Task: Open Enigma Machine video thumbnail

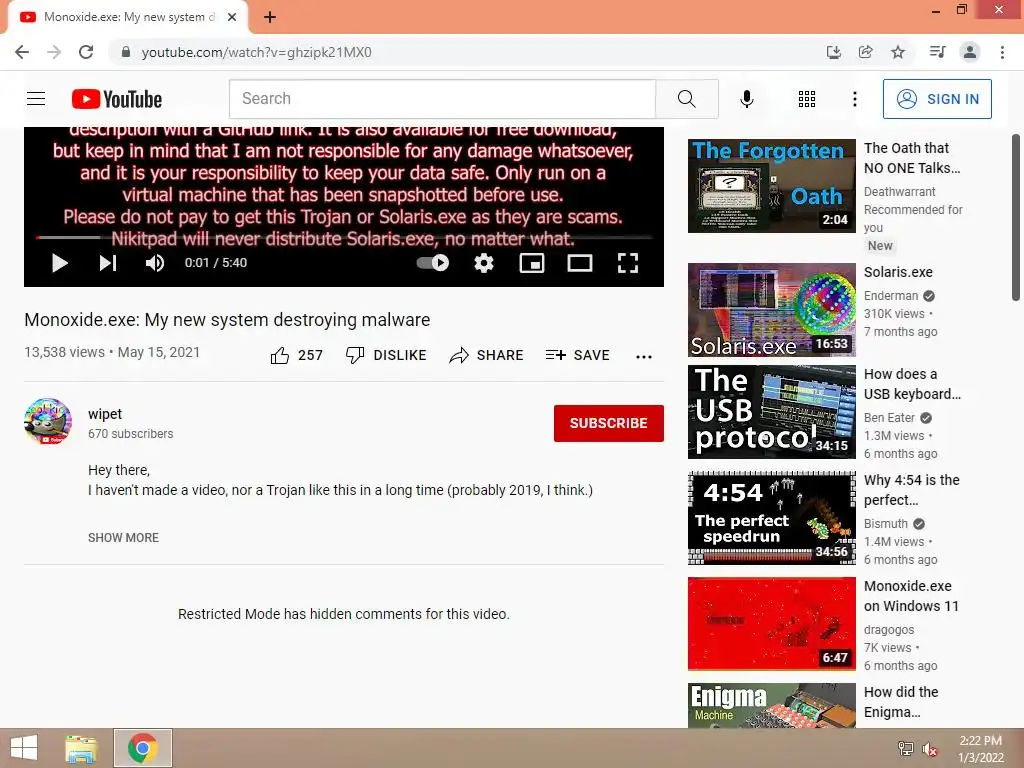Action: [x=772, y=705]
